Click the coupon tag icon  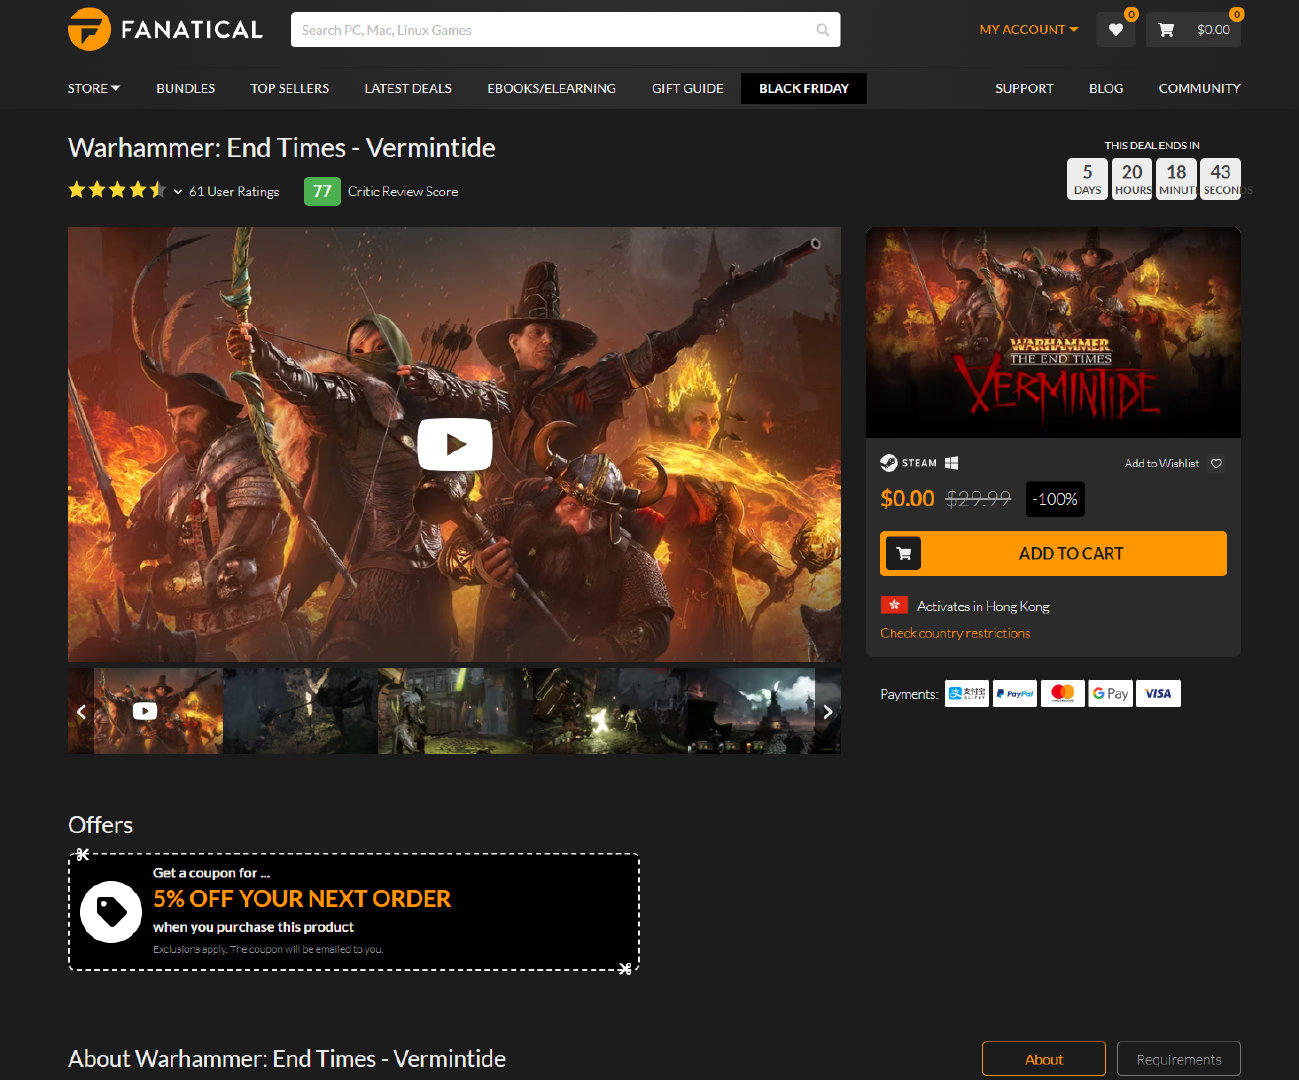[111, 912]
